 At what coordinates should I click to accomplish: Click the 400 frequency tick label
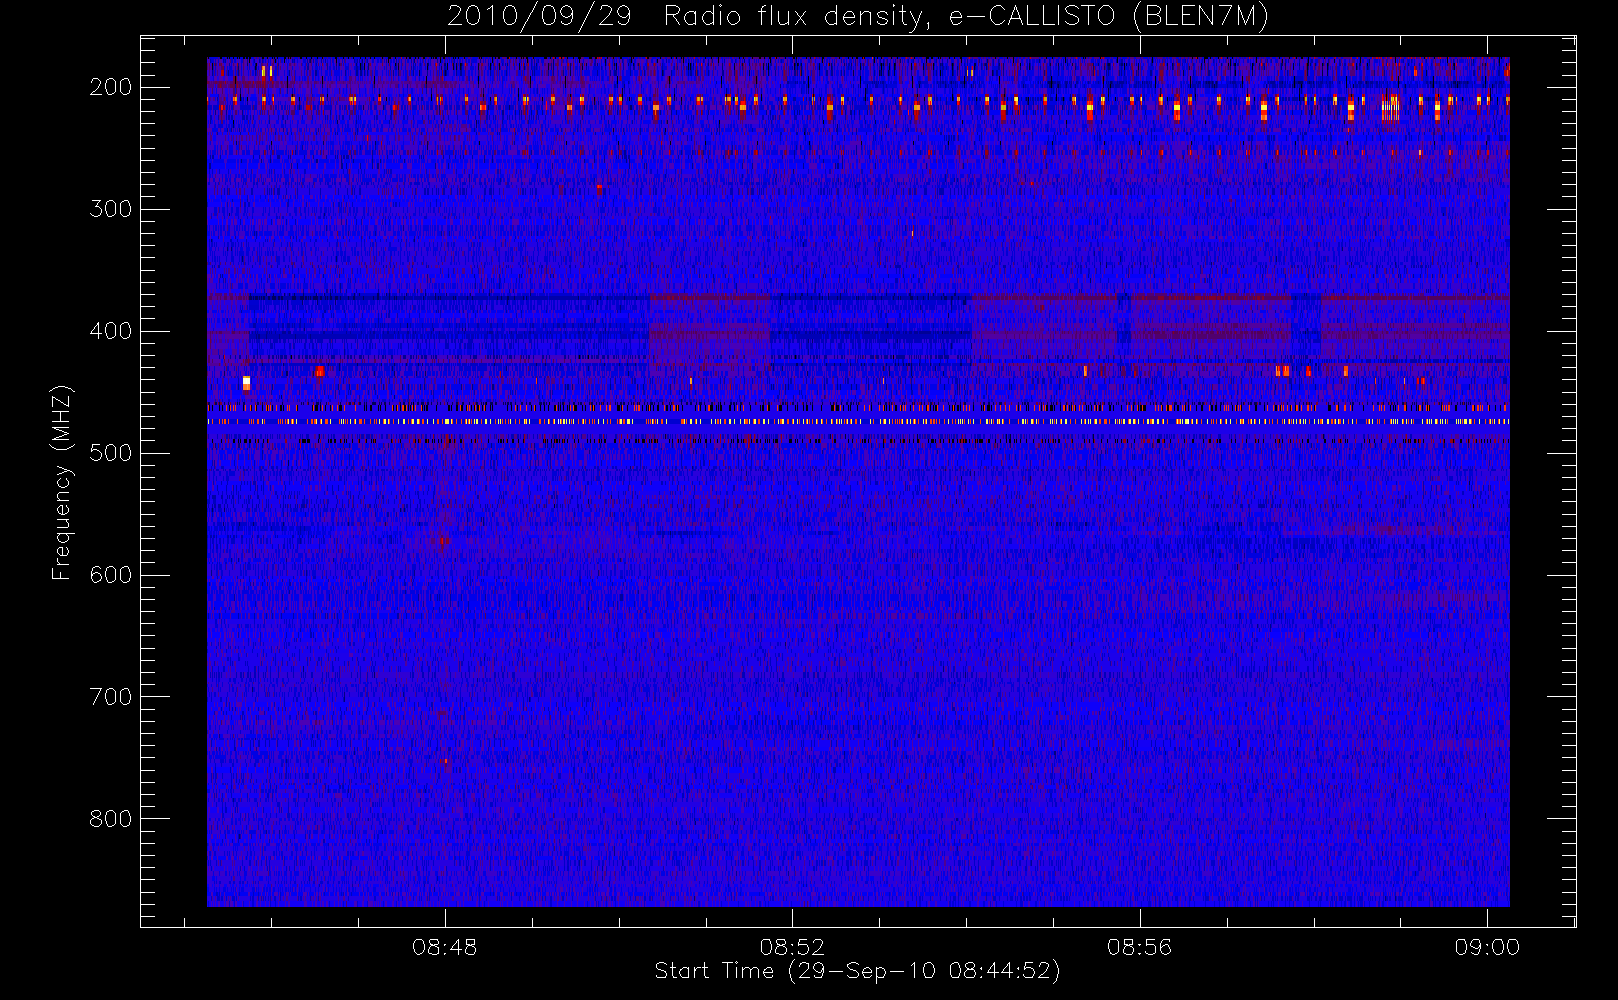[111, 331]
